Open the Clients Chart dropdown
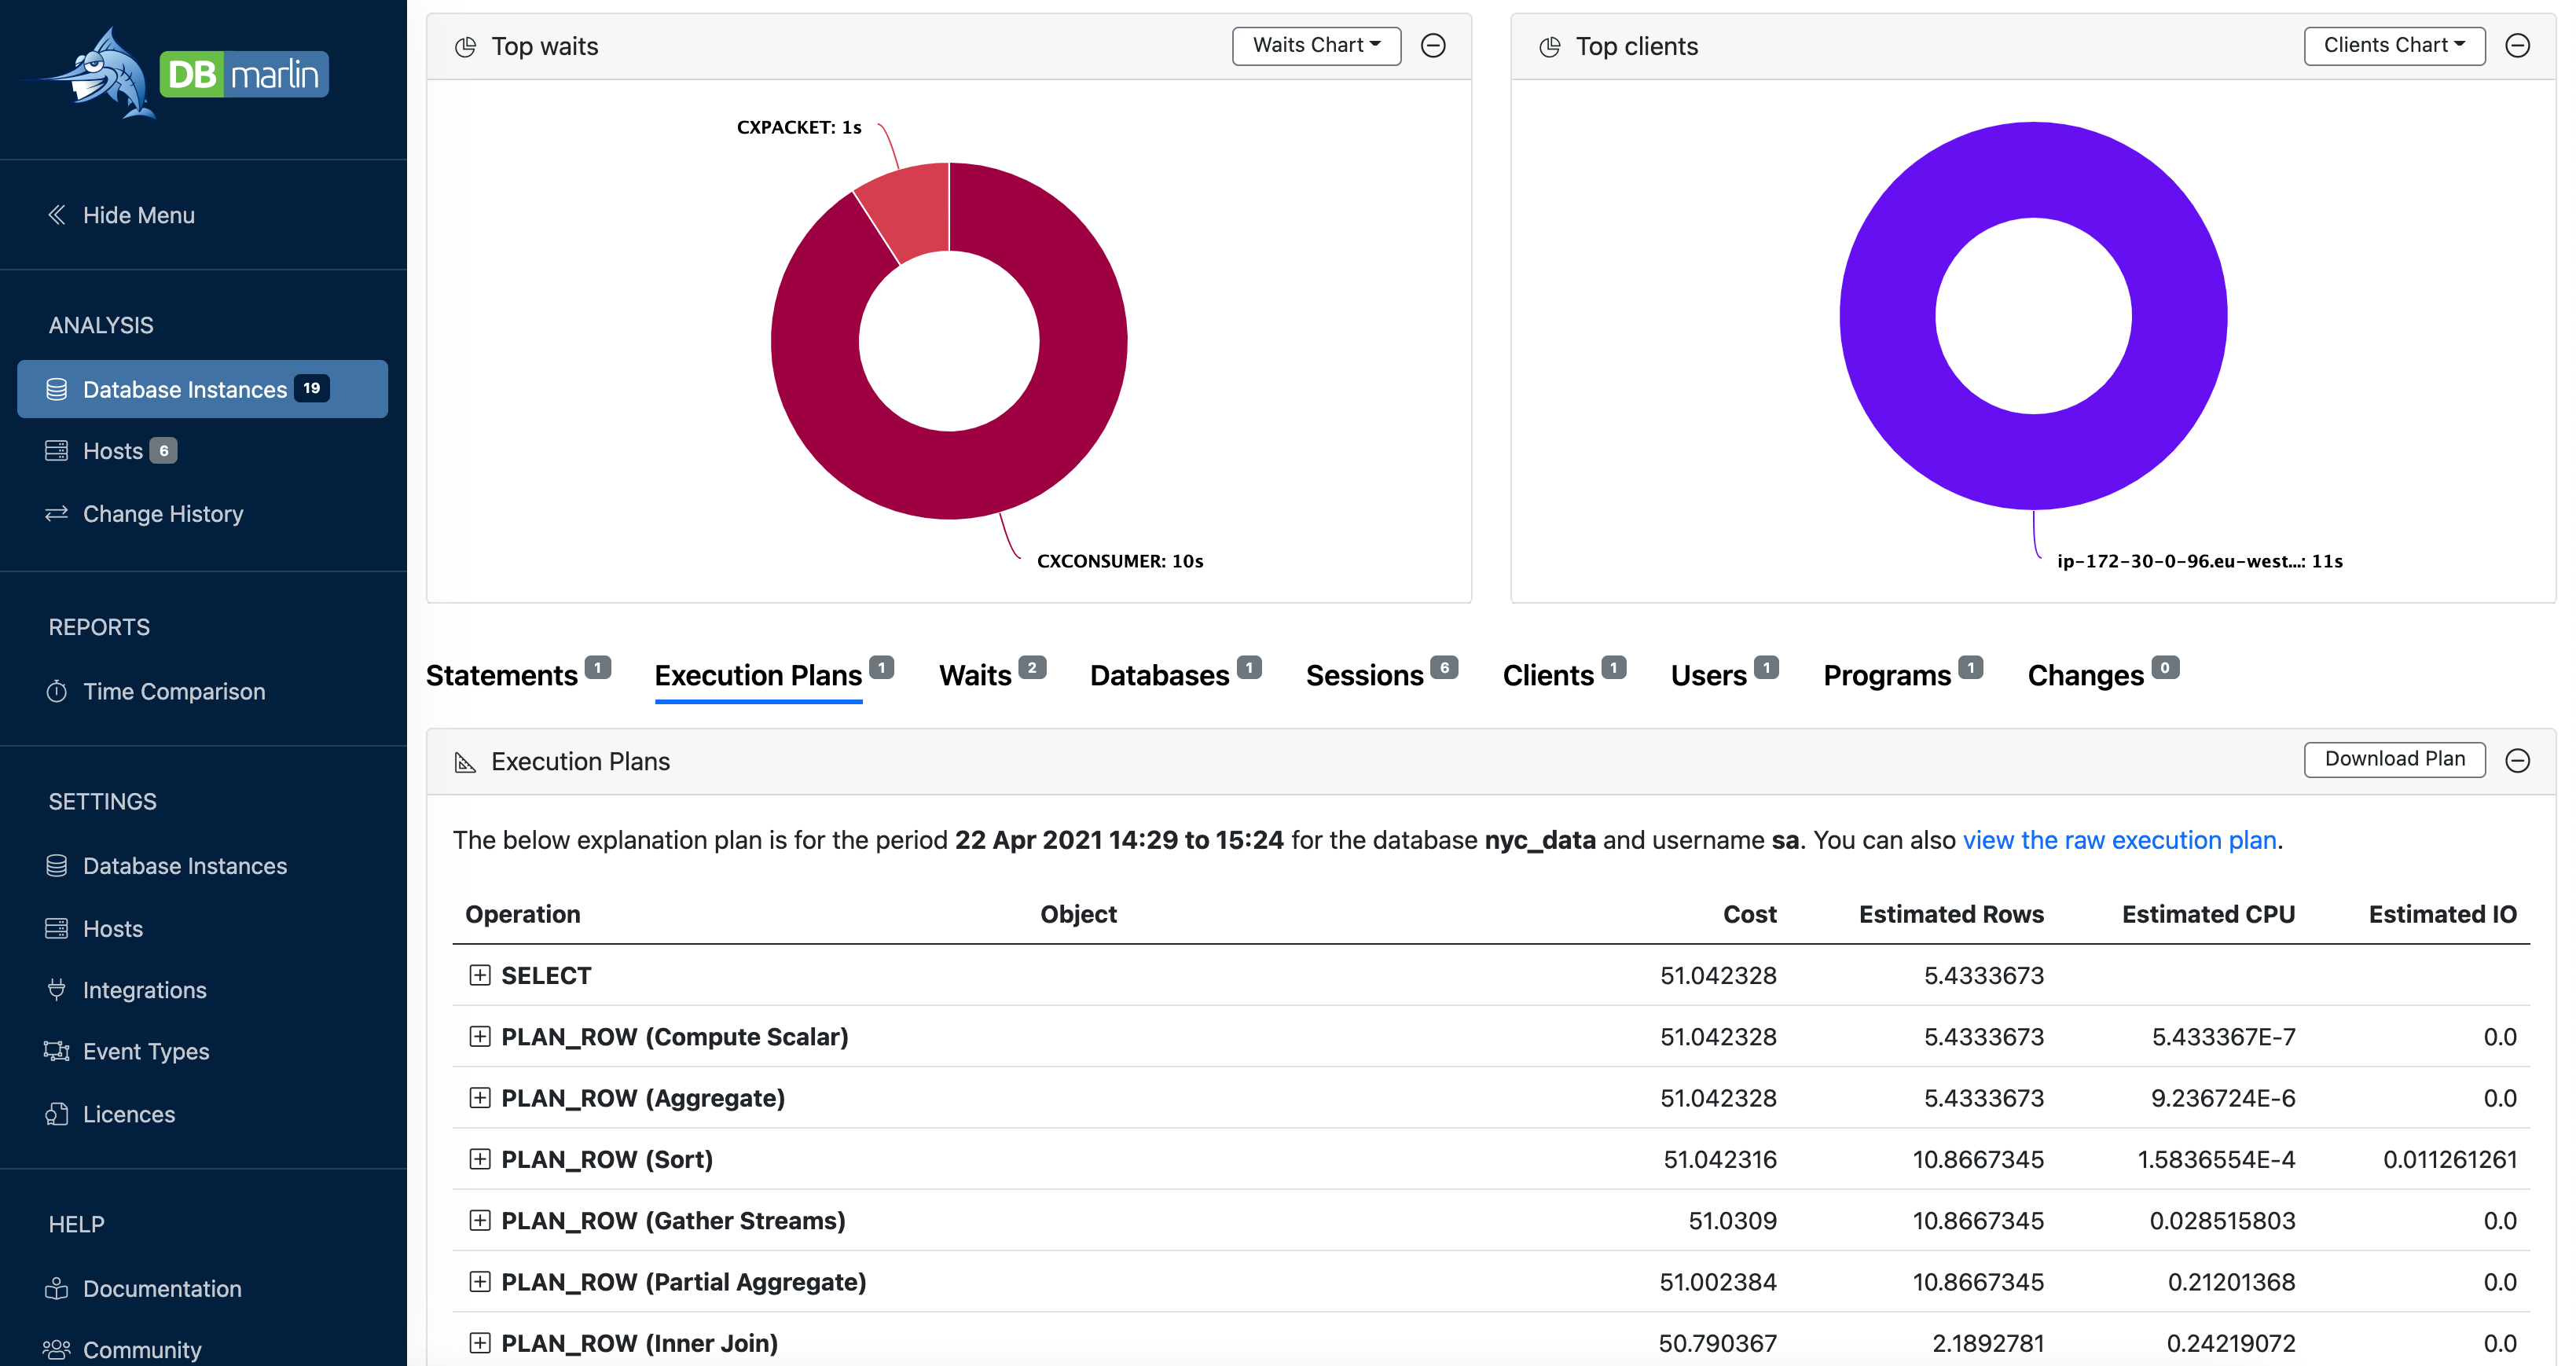 (2394, 46)
